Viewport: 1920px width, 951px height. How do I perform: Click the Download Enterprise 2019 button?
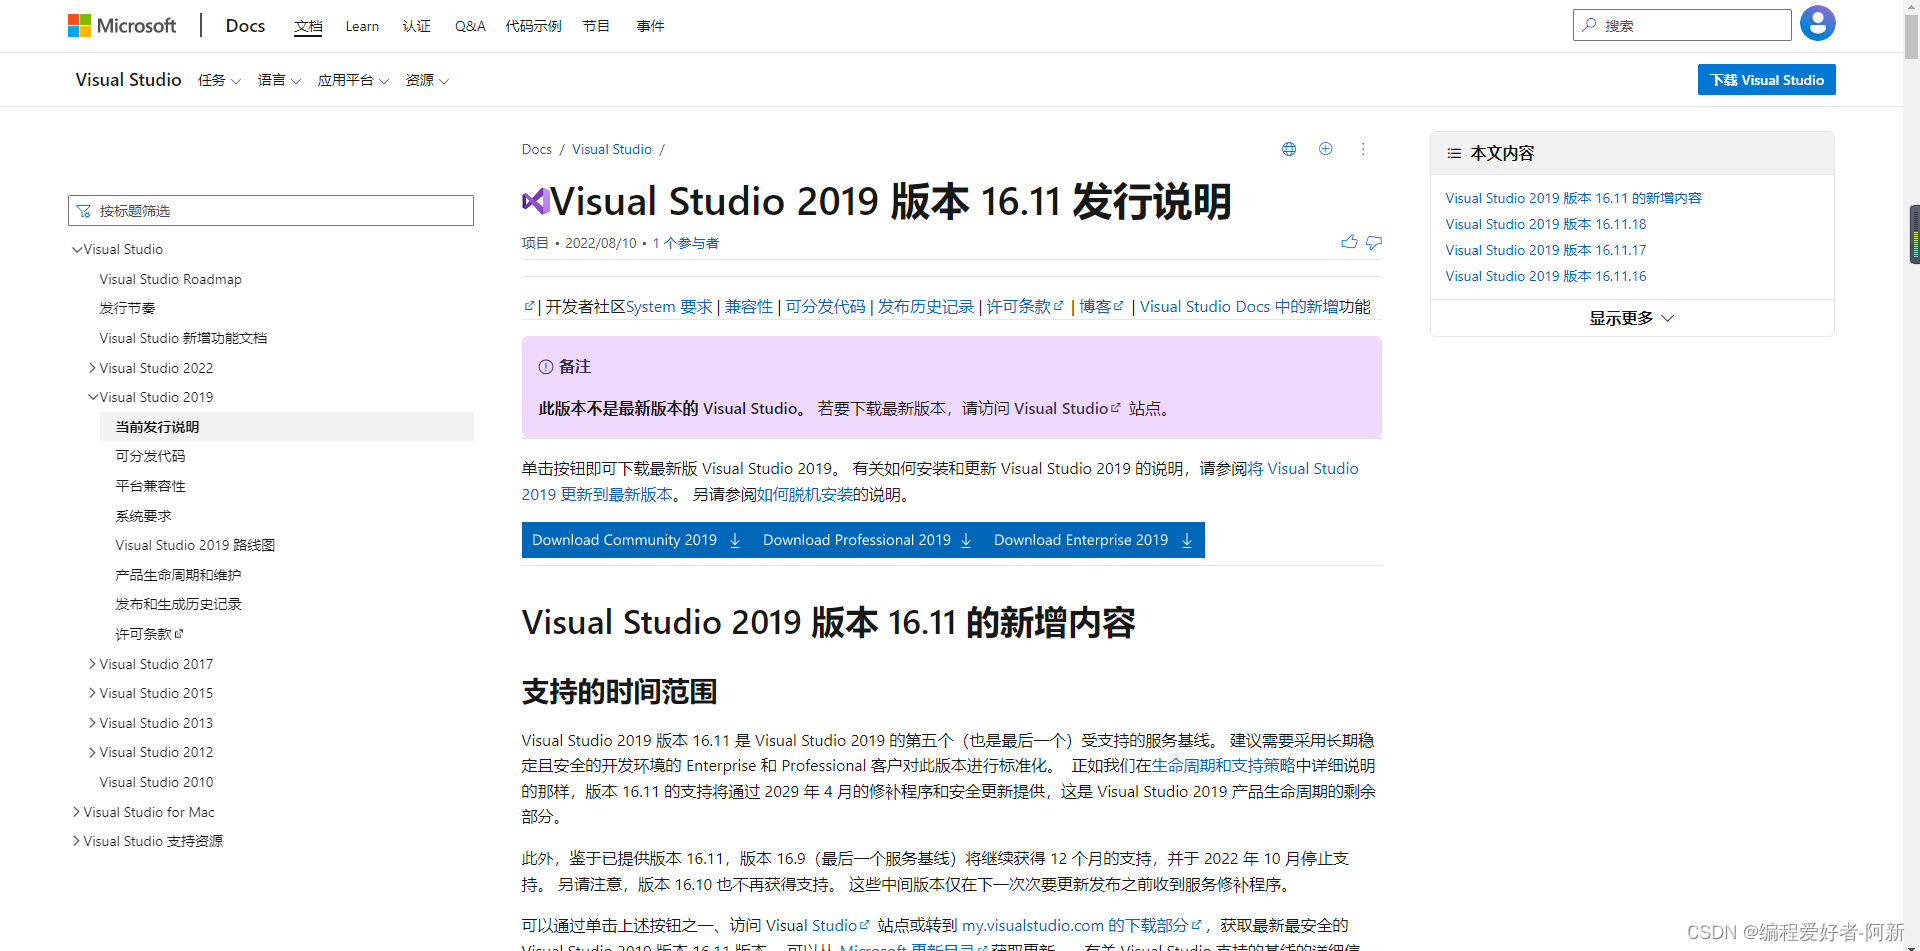pyautogui.click(x=1094, y=540)
